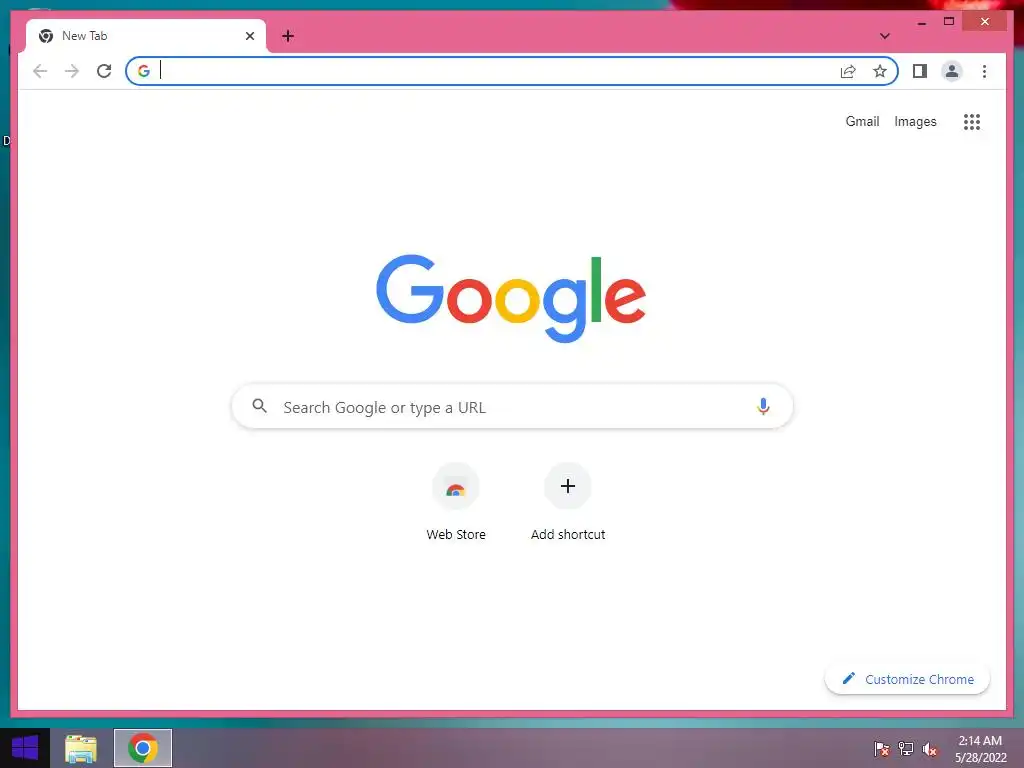This screenshot has width=1024, height=768.
Task: Go forward using the forward arrow
Action: pos(72,71)
